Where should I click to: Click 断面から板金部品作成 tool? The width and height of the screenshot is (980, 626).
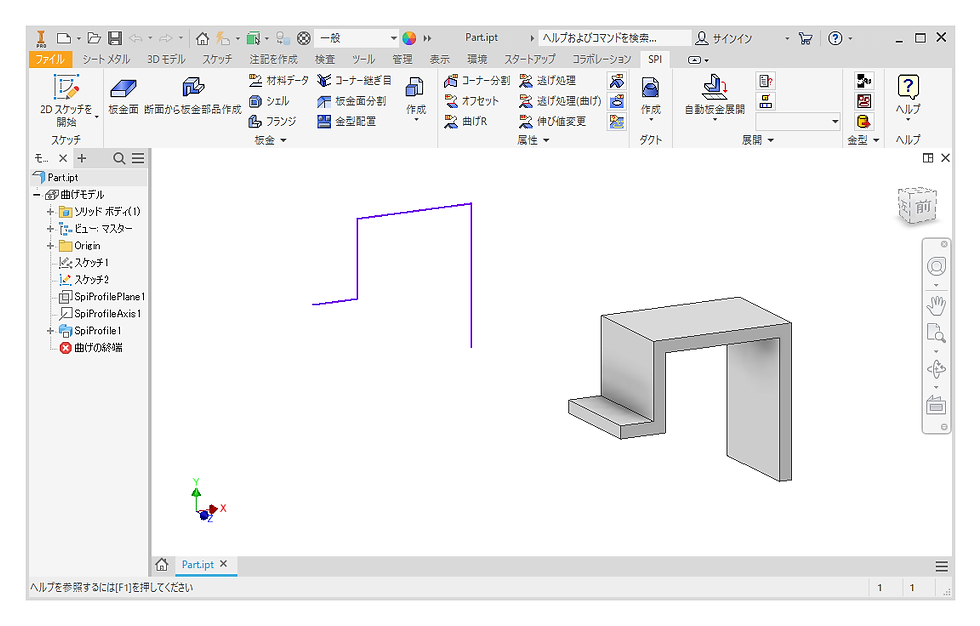(192, 95)
